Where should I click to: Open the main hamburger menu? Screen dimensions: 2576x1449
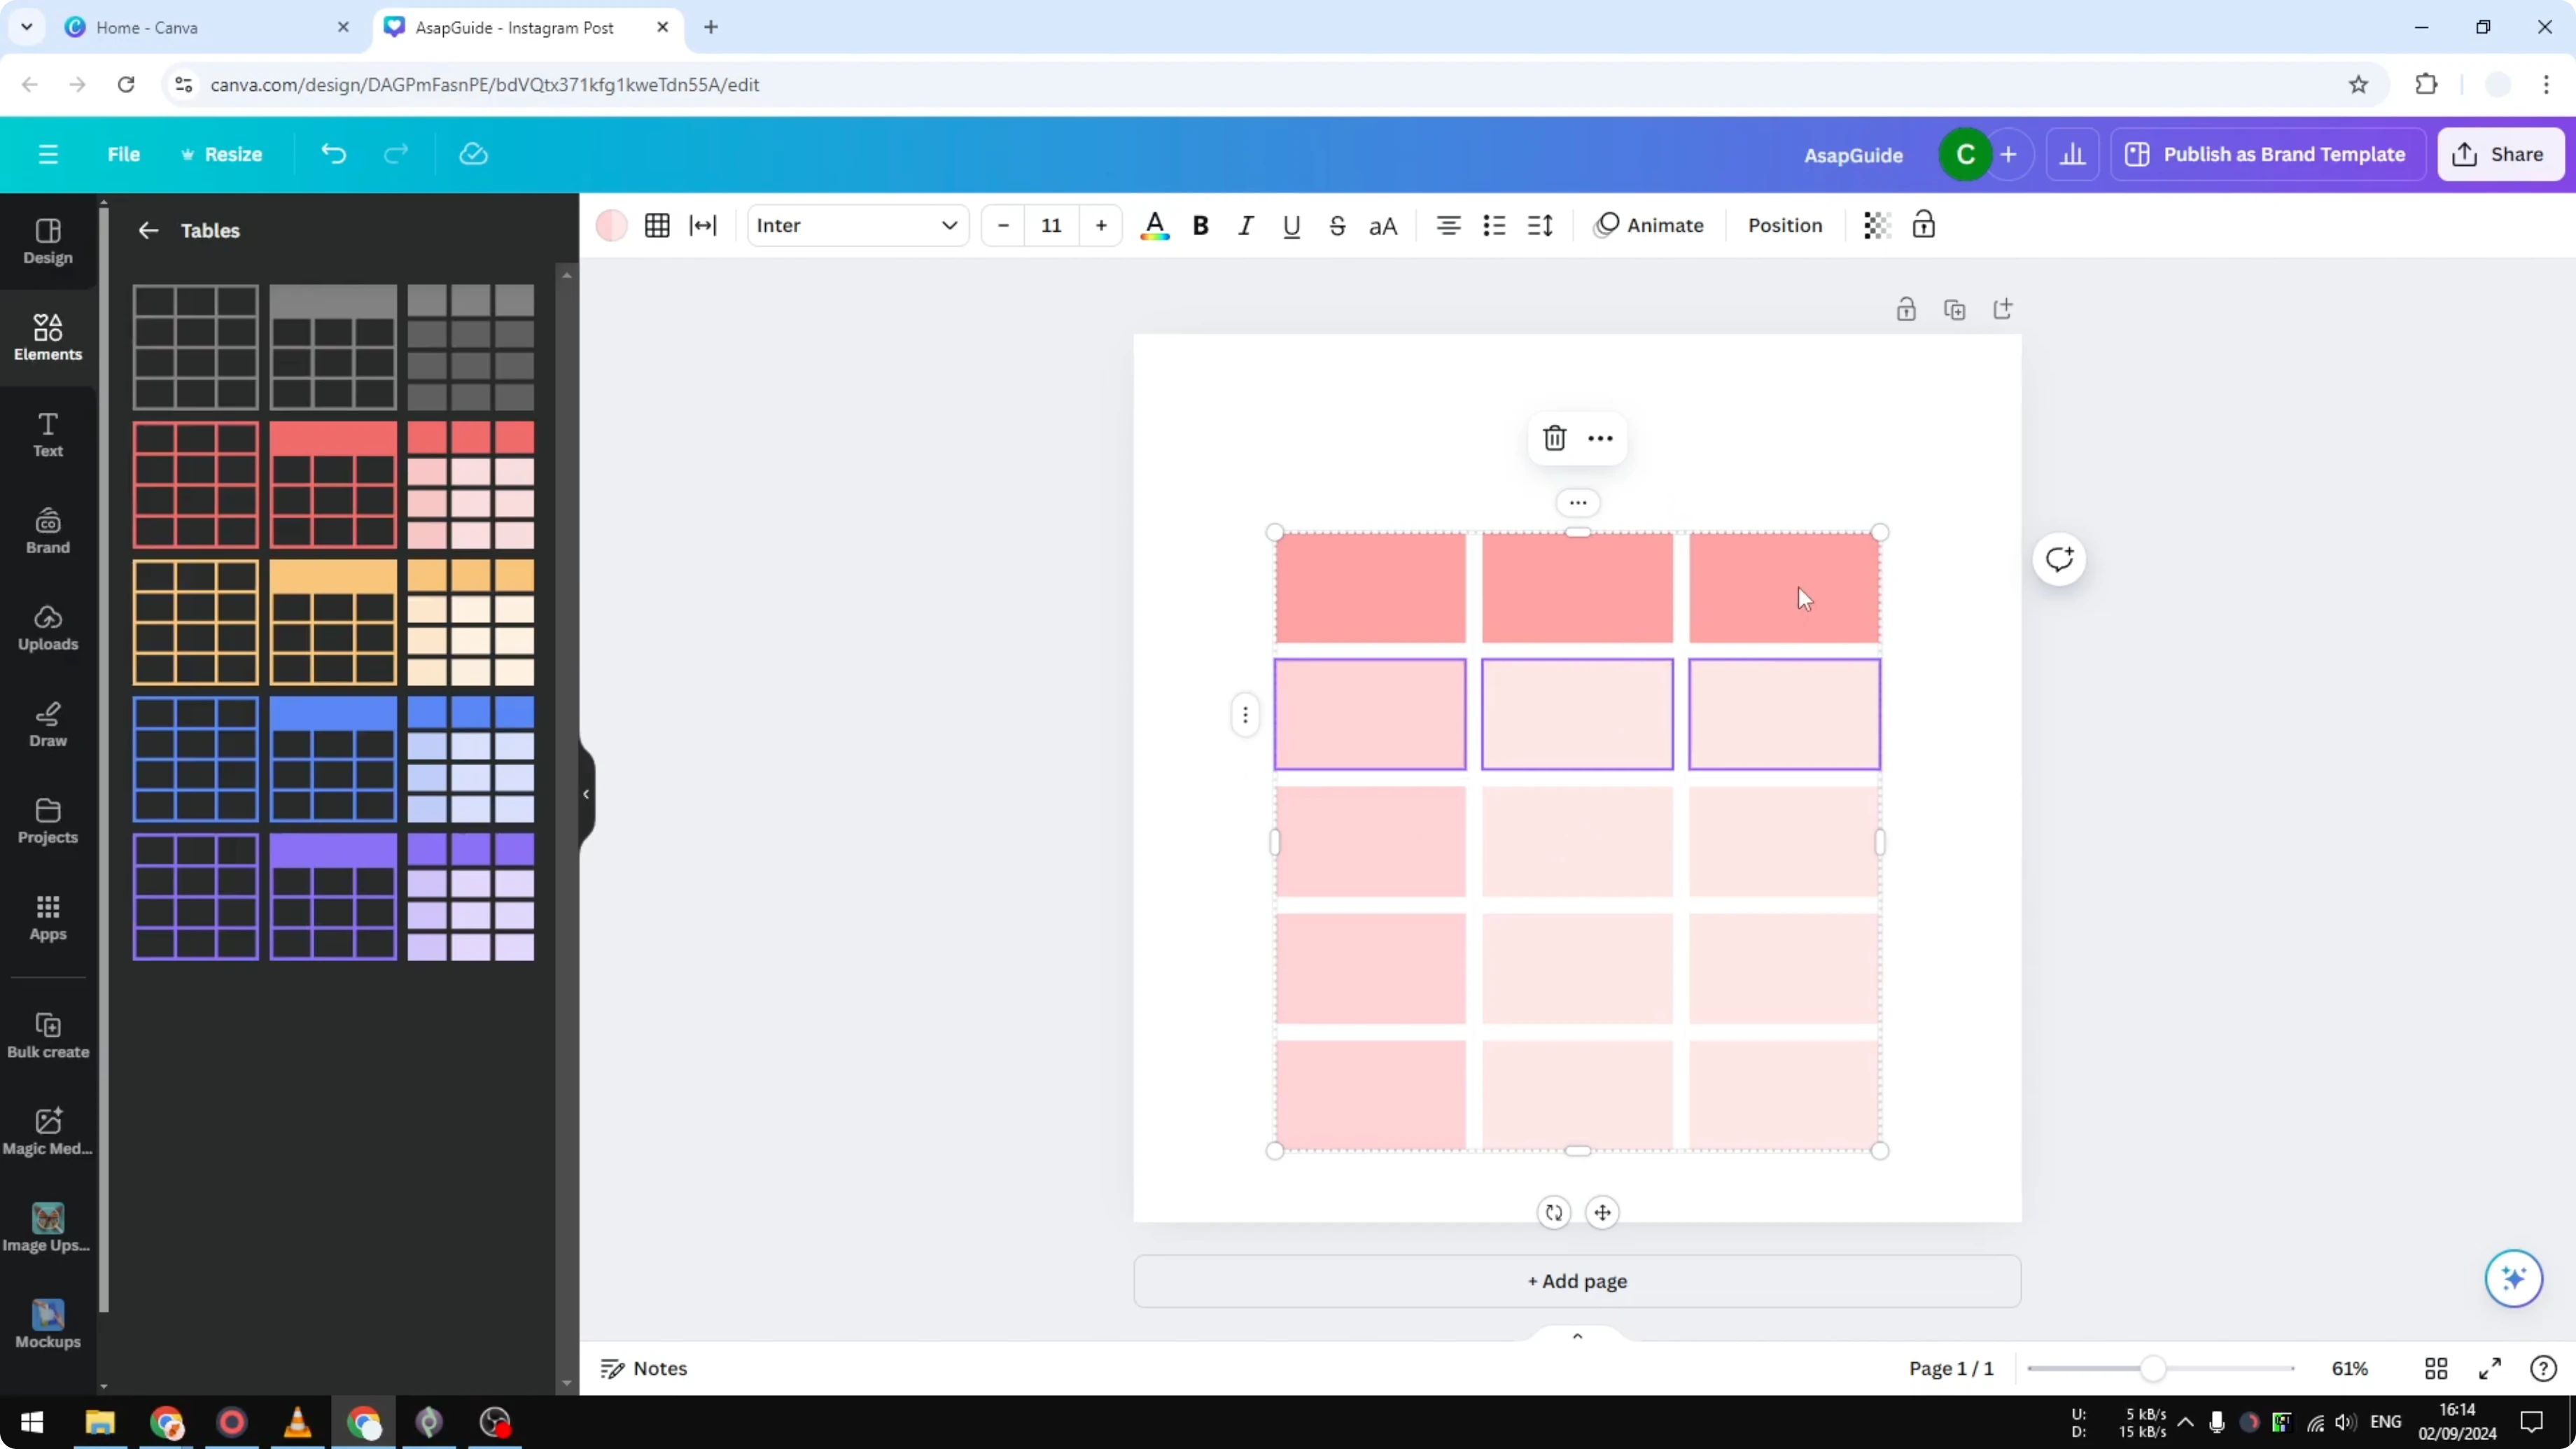pyautogui.click(x=48, y=154)
